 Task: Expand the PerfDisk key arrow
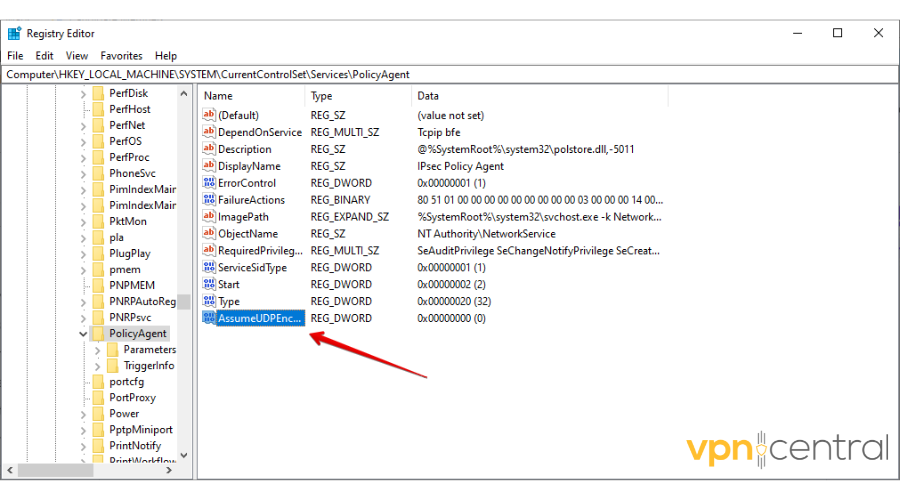[82, 93]
